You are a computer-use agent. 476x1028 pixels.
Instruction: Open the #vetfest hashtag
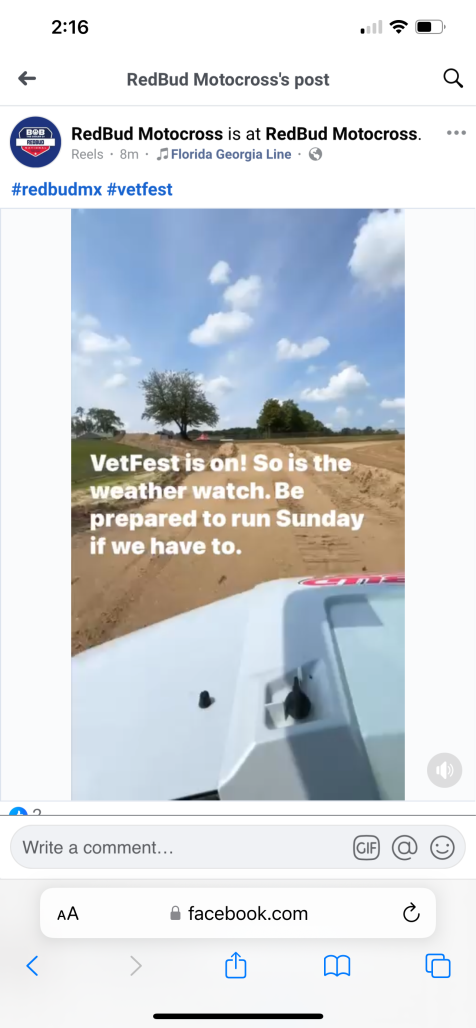coord(140,190)
